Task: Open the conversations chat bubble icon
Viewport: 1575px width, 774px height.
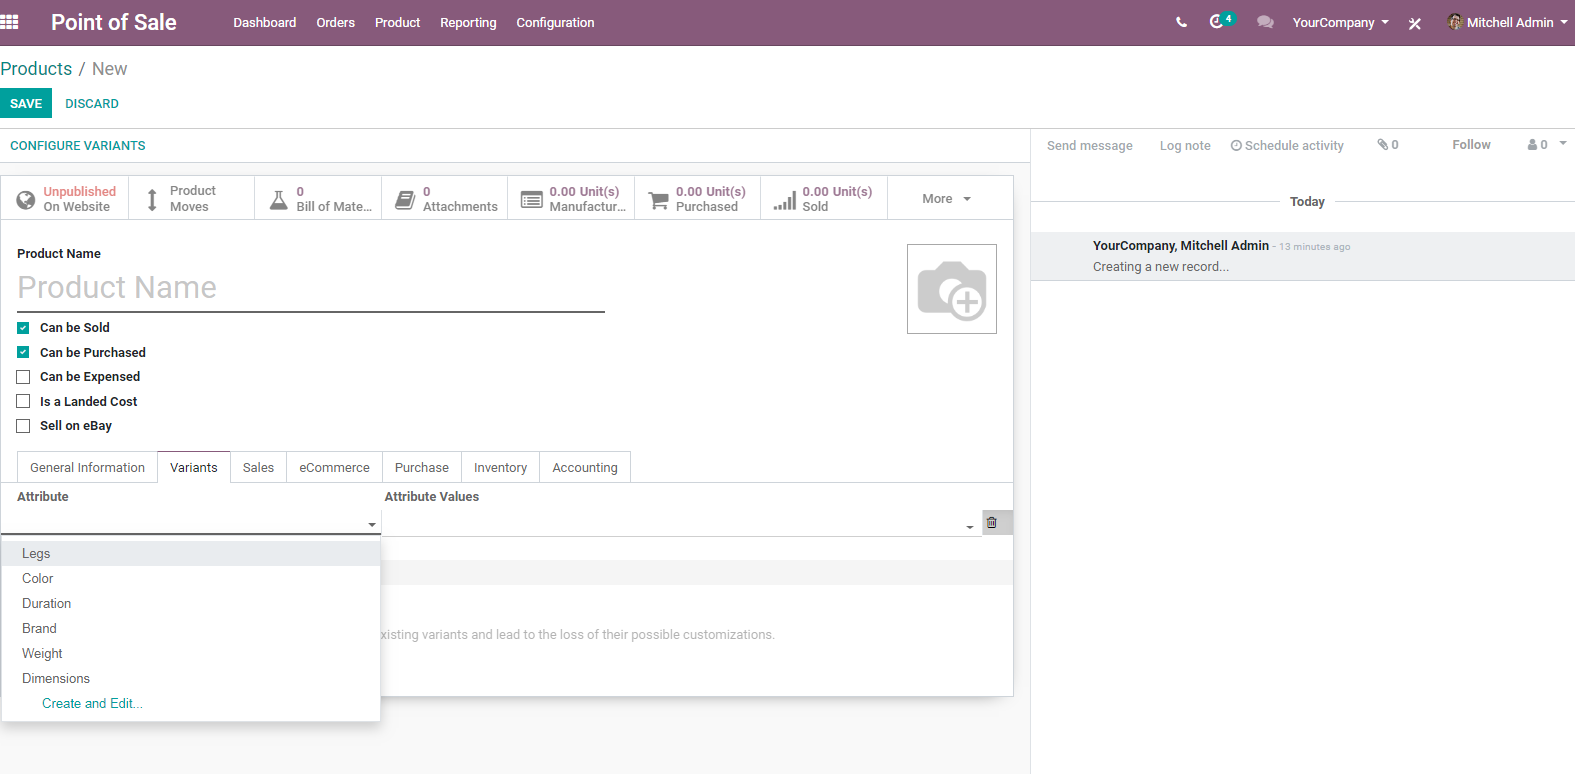Action: 1265,22
